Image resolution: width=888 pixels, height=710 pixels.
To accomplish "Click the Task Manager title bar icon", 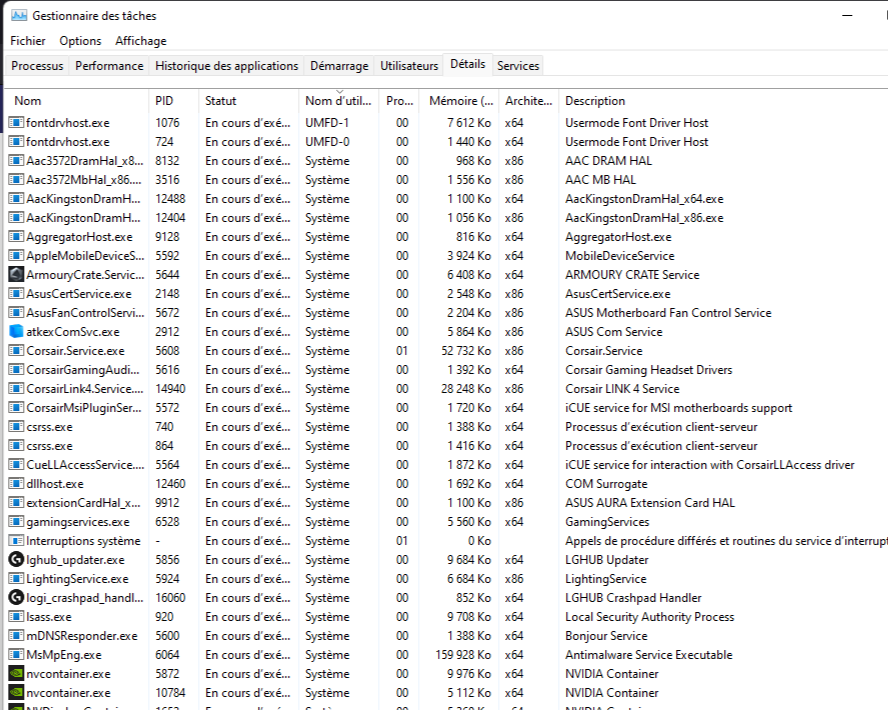I will pyautogui.click(x=19, y=16).
